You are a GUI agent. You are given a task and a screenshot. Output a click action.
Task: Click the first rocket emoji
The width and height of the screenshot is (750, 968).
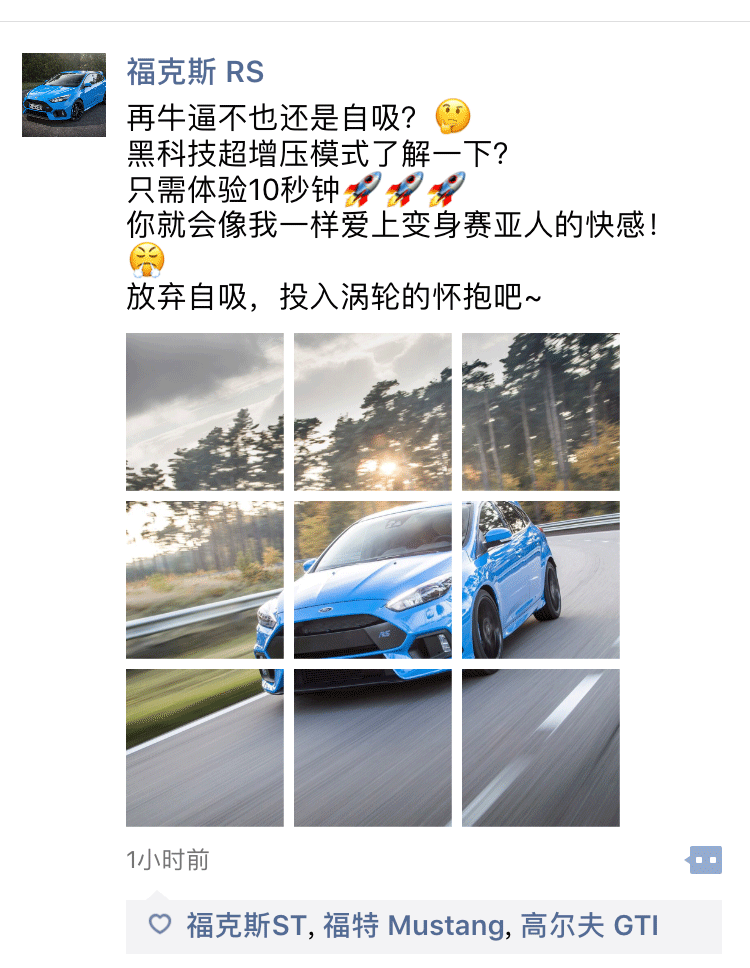(x=362, y=188)
